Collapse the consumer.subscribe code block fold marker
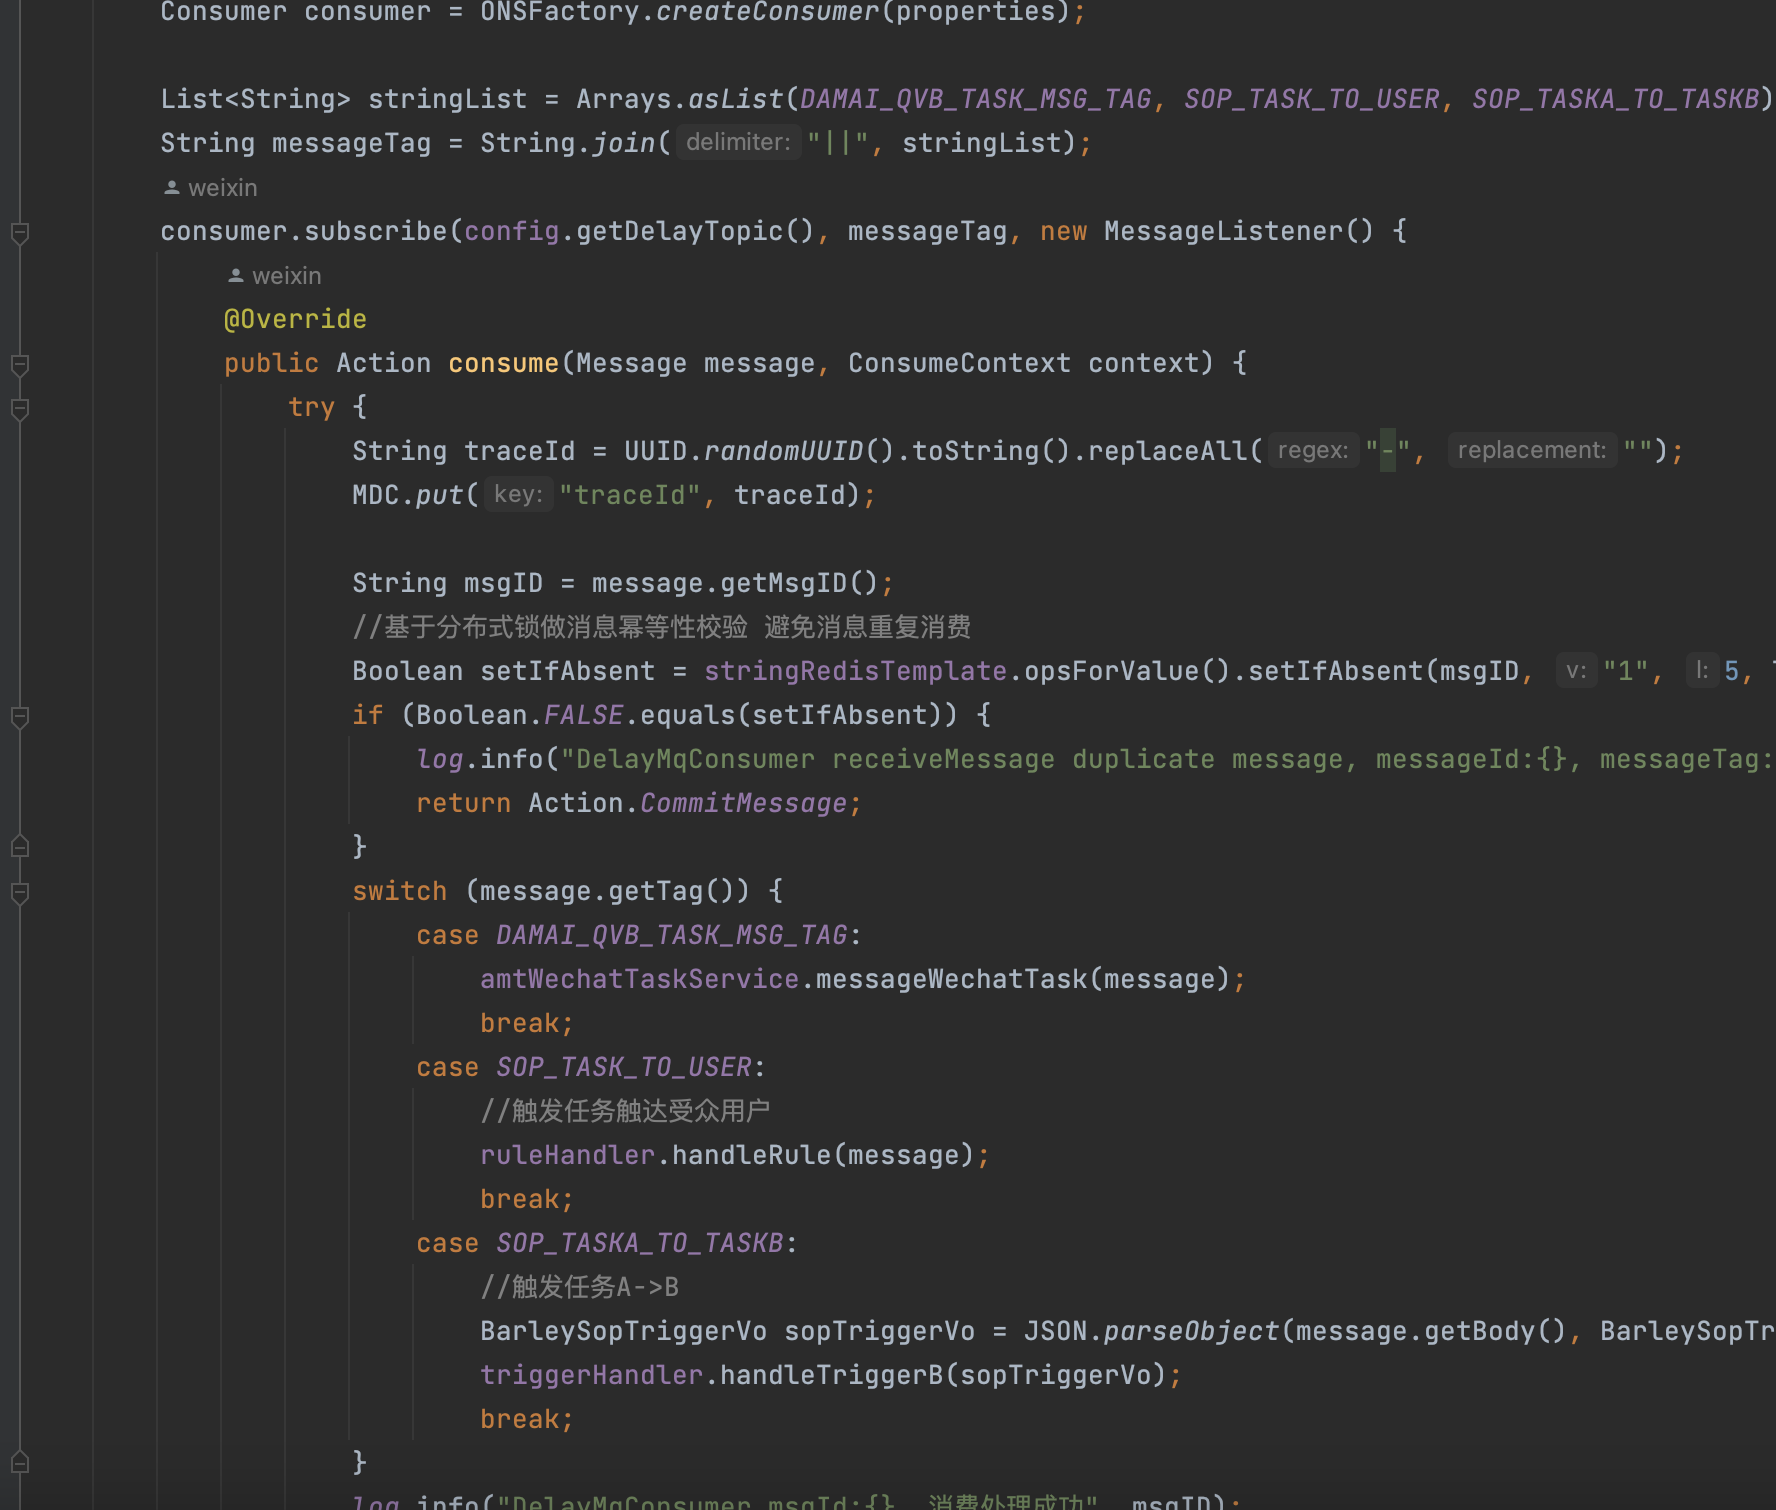The height and width of the screenshot is (1510, 1776). 20,233
